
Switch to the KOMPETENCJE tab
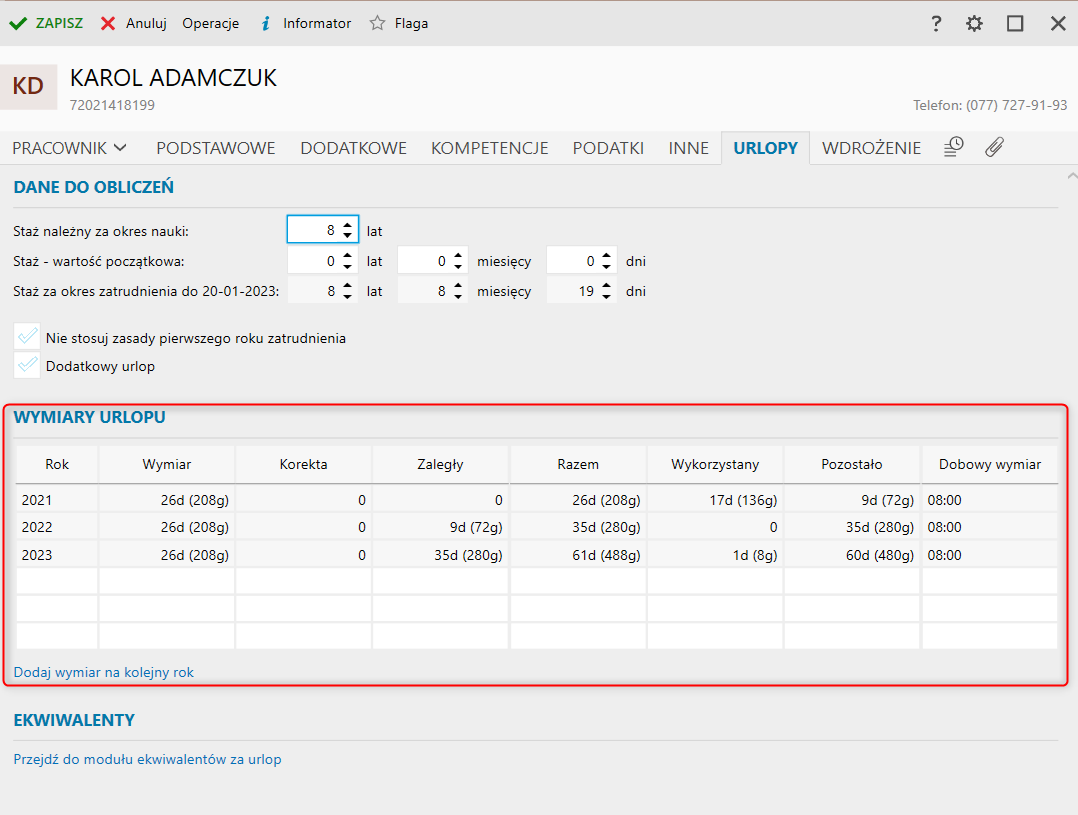coord(489,148)
